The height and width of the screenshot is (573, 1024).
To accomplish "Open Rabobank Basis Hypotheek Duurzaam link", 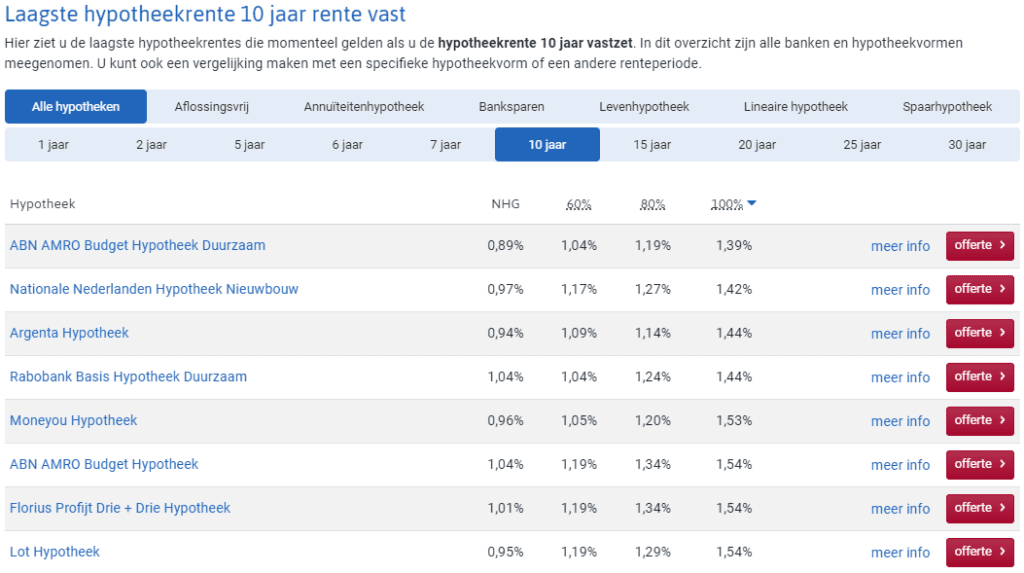I will [x=129, y=377].
